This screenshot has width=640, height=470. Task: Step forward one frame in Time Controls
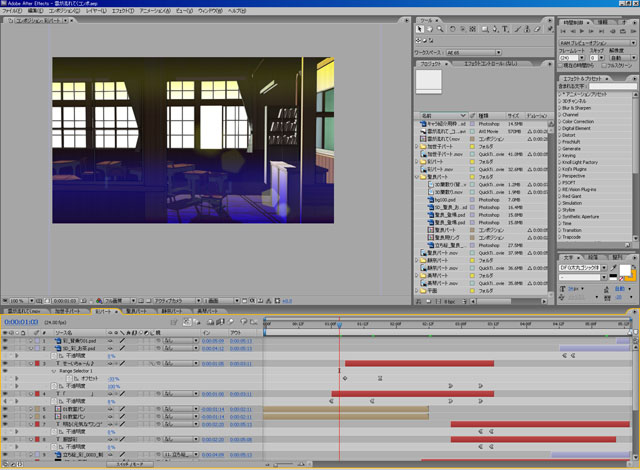(x=591, y=31)
